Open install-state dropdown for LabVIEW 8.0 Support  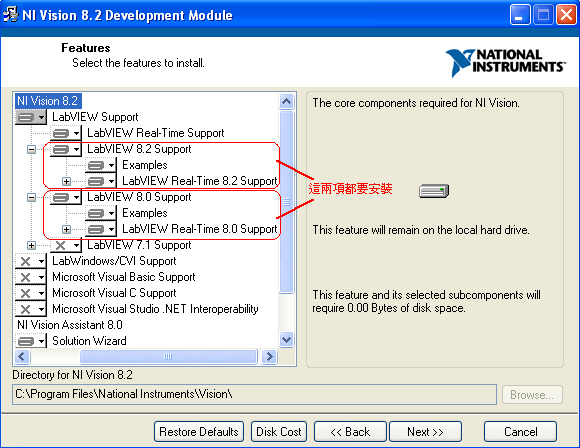point(66,197)
